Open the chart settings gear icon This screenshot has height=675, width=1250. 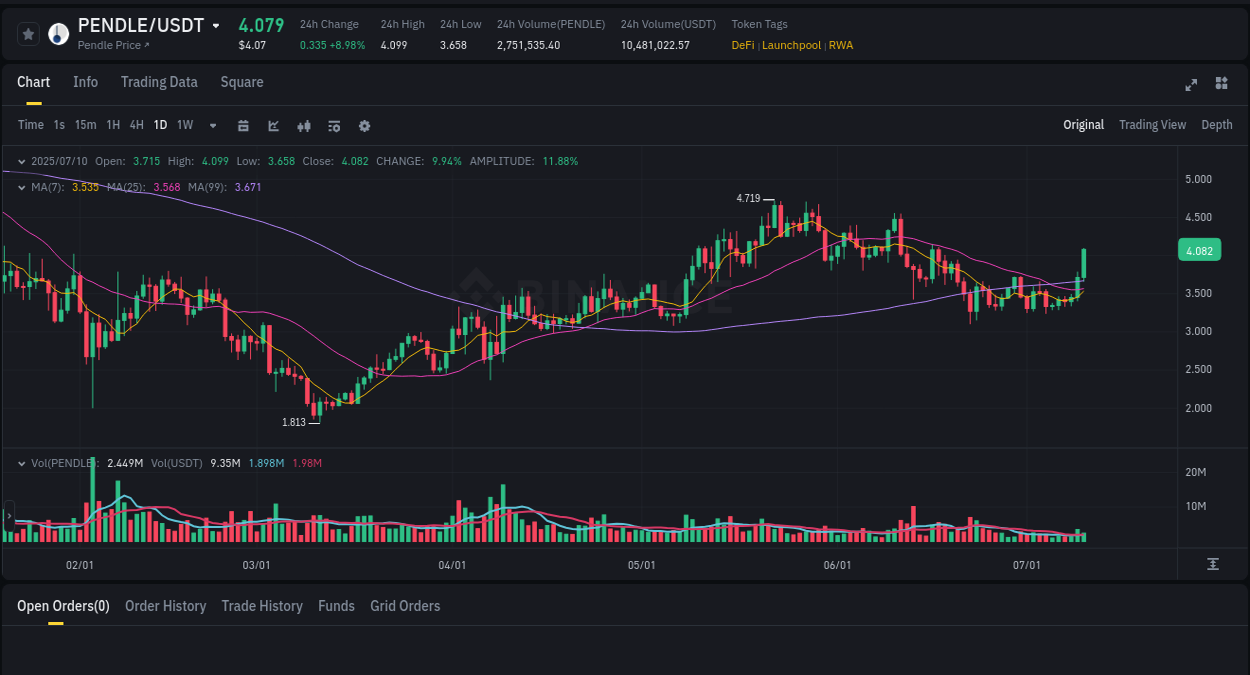pyautogui.click(x=364, y=125)
